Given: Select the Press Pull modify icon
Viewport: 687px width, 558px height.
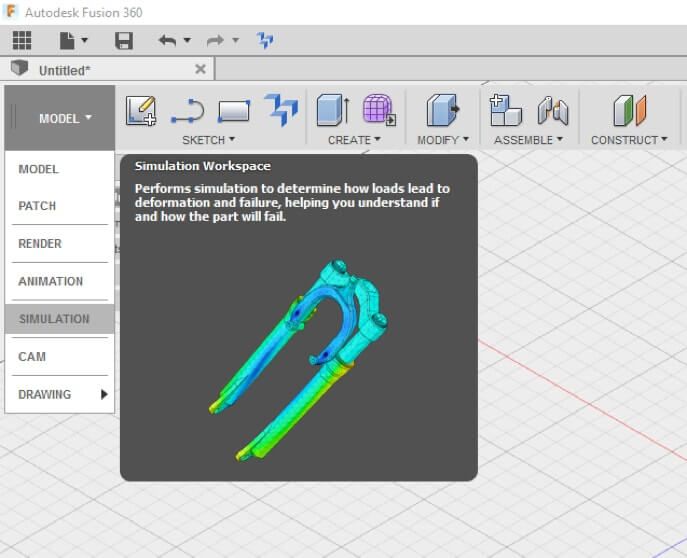Looking at the screenshot, I should tap(441, 110).
